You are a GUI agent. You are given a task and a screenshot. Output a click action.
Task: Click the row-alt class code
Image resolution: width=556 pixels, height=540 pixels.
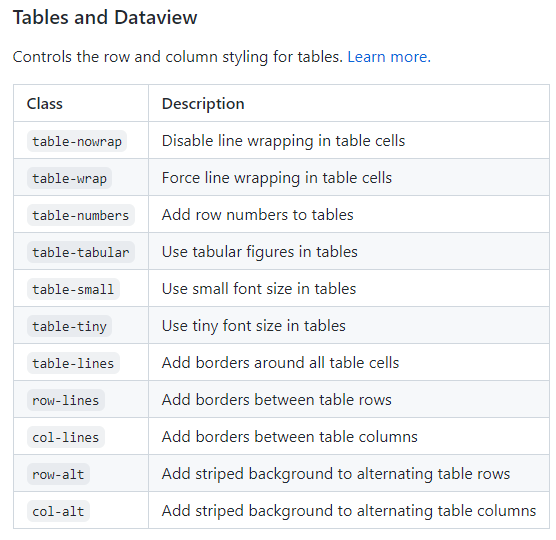coord(59,474)
